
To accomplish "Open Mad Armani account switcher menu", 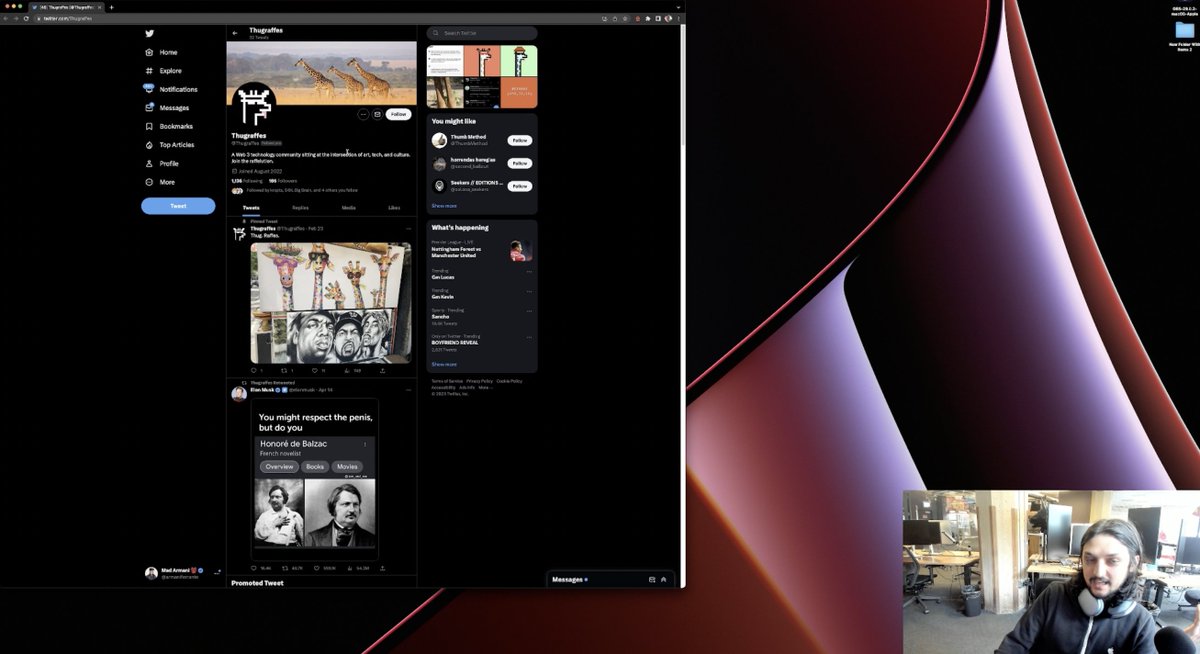I will click(182, 573).
